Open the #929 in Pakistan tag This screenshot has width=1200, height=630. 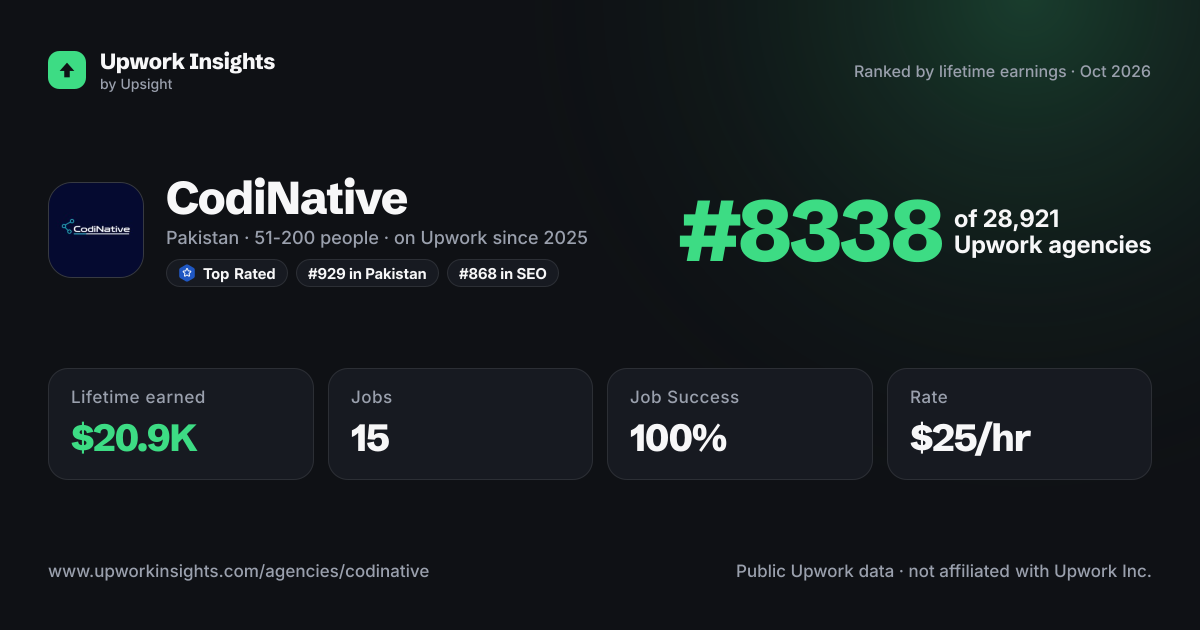367,273
